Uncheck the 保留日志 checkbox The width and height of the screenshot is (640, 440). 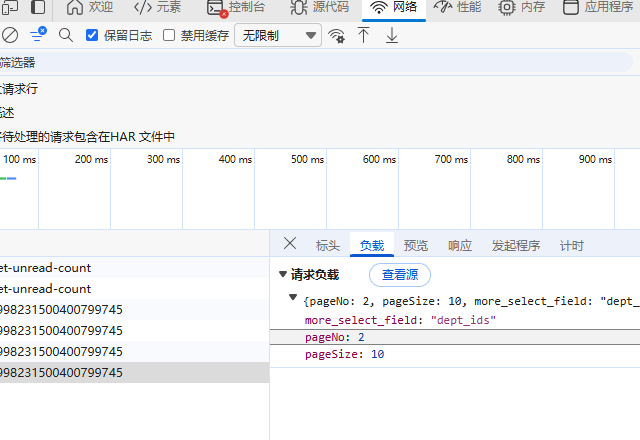click(93, 36)
